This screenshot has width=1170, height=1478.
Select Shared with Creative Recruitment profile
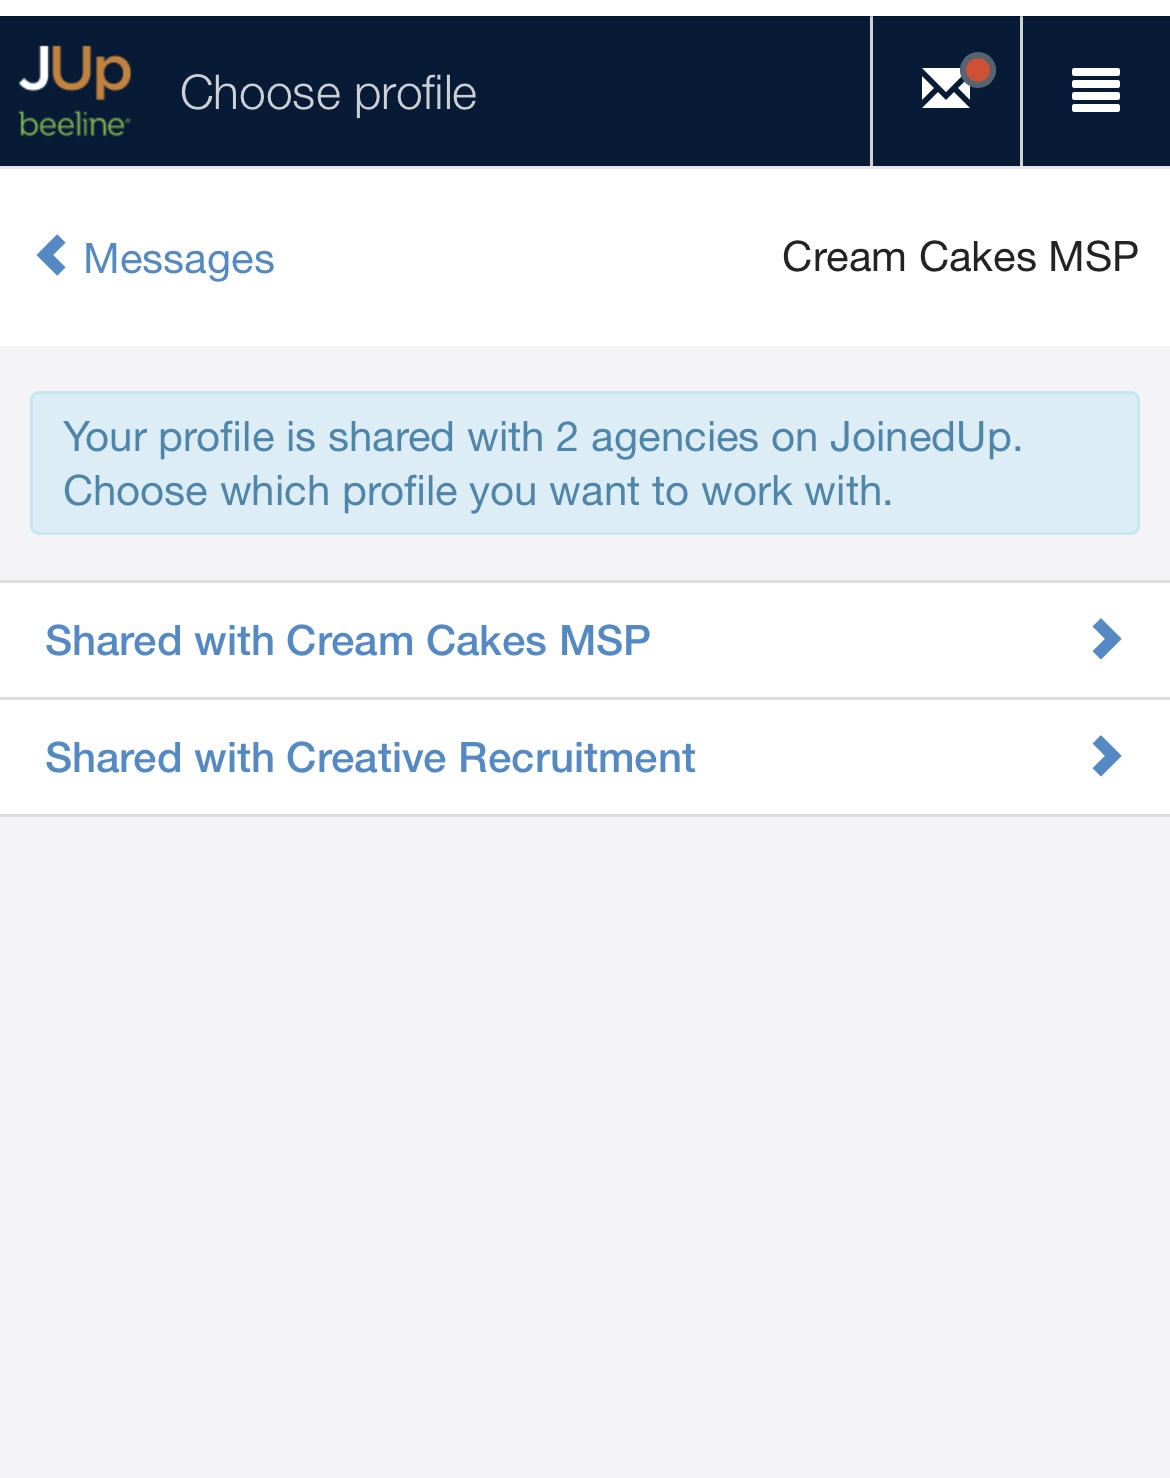pyautogui.click(x=370, y=758)
